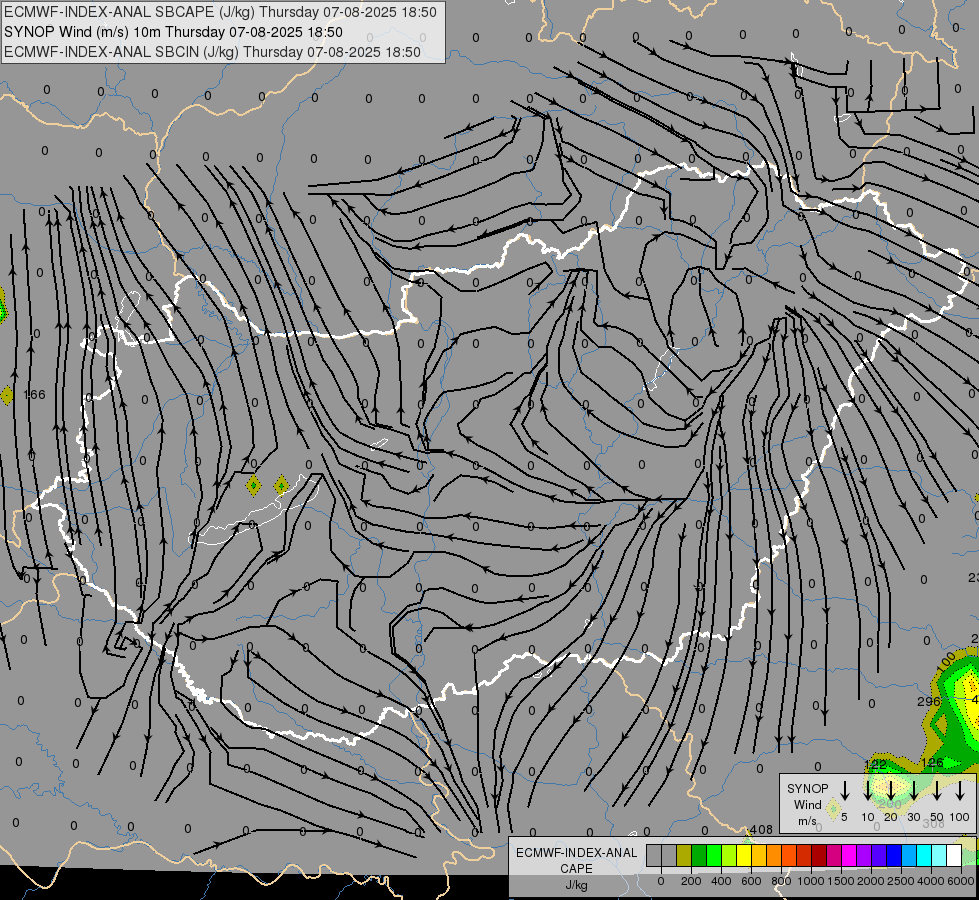
Task: Click the m/s unit in wind legend
Action: pyautogui.click(x=807, y=821)
